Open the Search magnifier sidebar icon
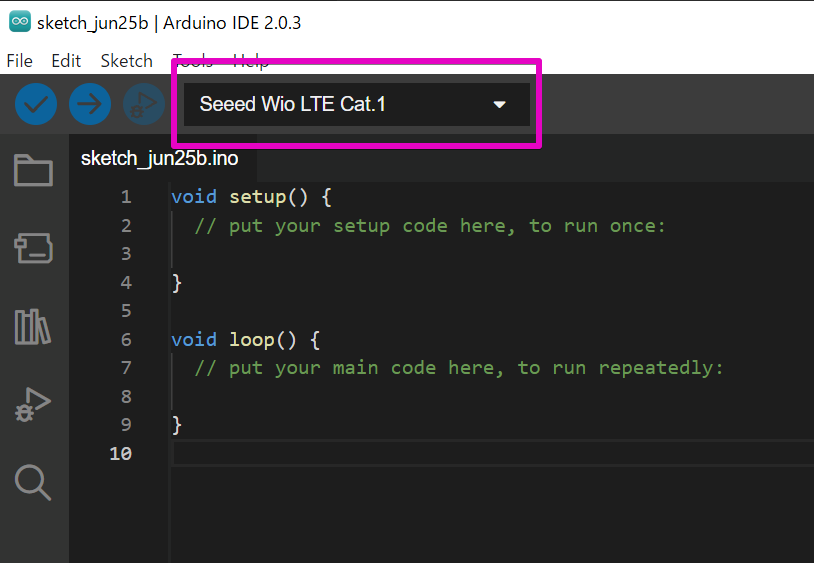 click(33, 483)
